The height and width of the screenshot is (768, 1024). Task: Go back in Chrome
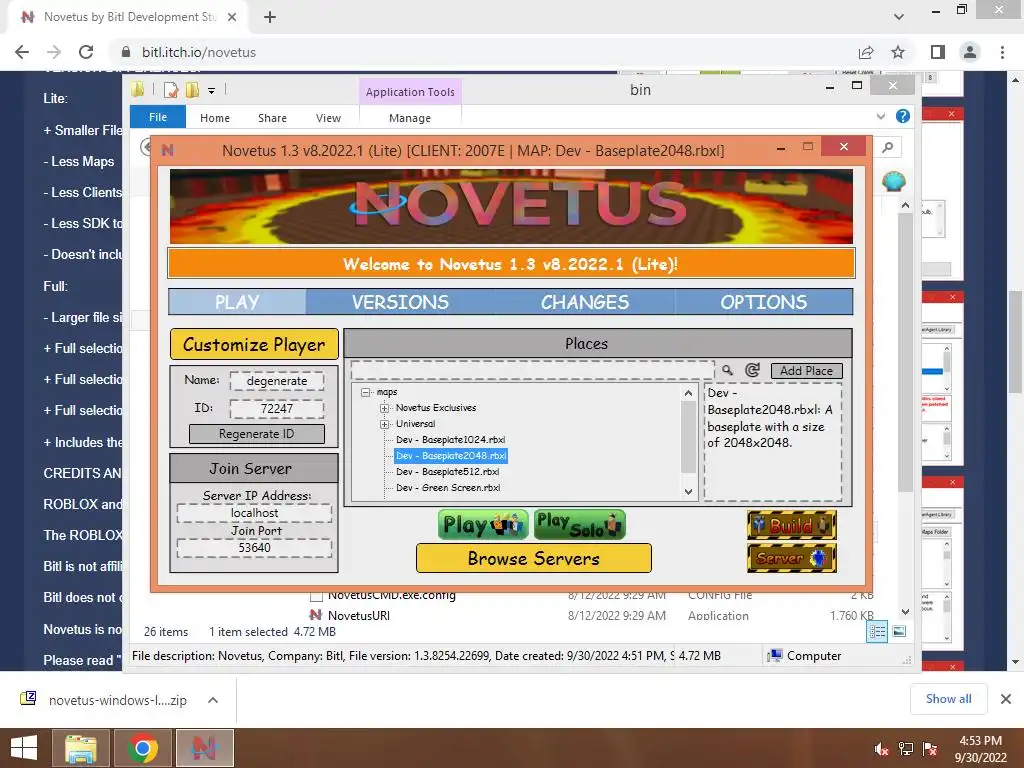[22, 52]
